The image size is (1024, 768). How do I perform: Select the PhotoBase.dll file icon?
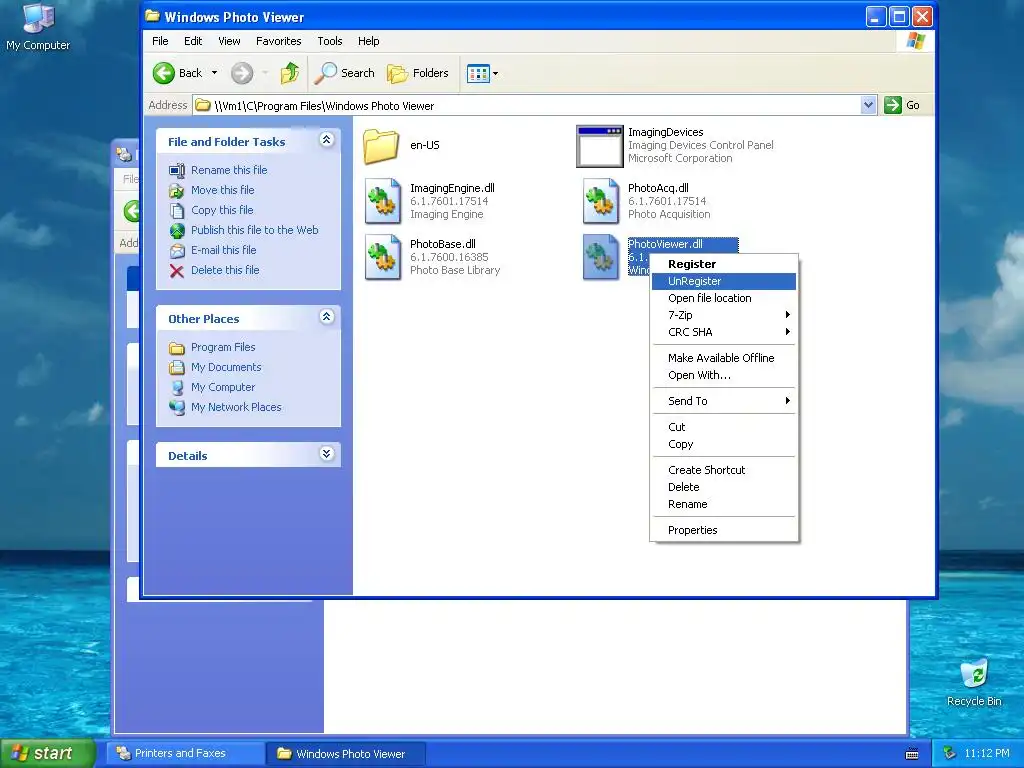[383, 257]
